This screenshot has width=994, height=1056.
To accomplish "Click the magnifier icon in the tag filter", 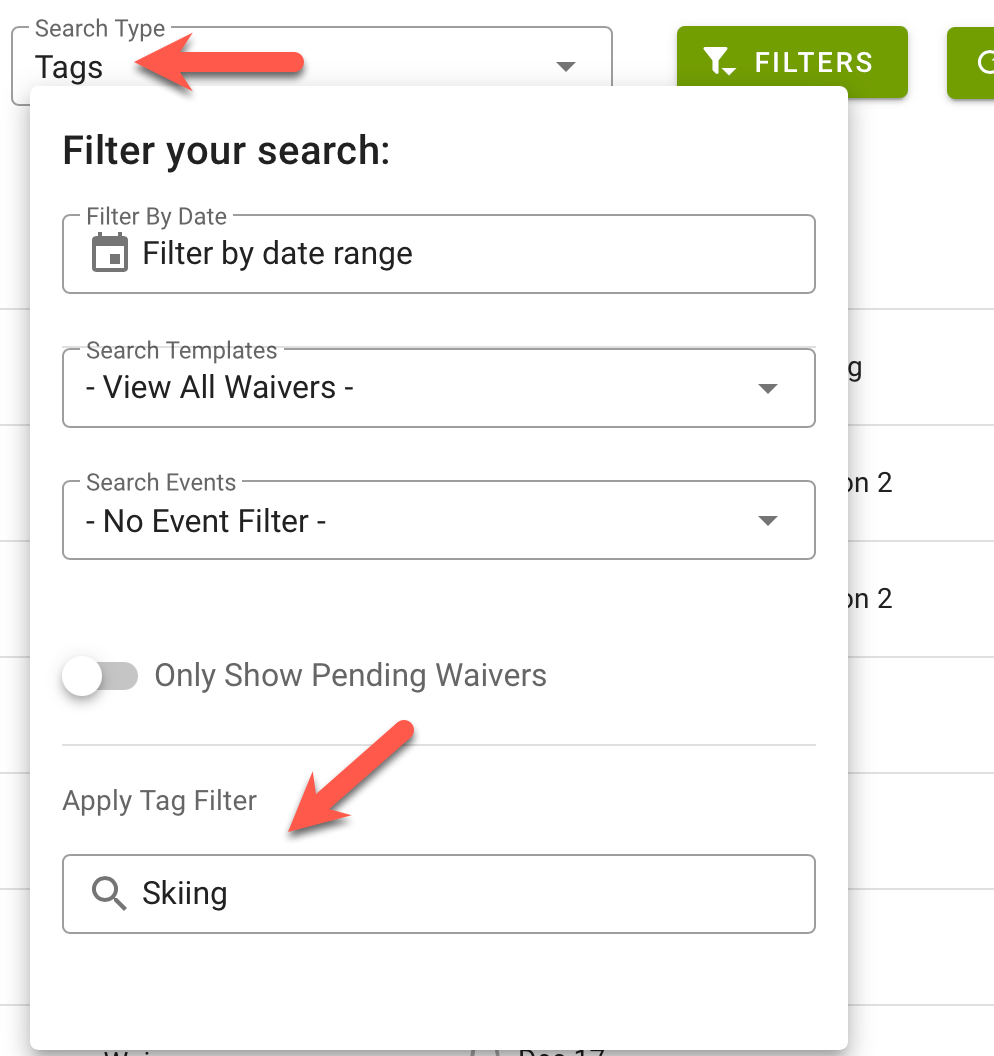I will click(x=109, y=894).
